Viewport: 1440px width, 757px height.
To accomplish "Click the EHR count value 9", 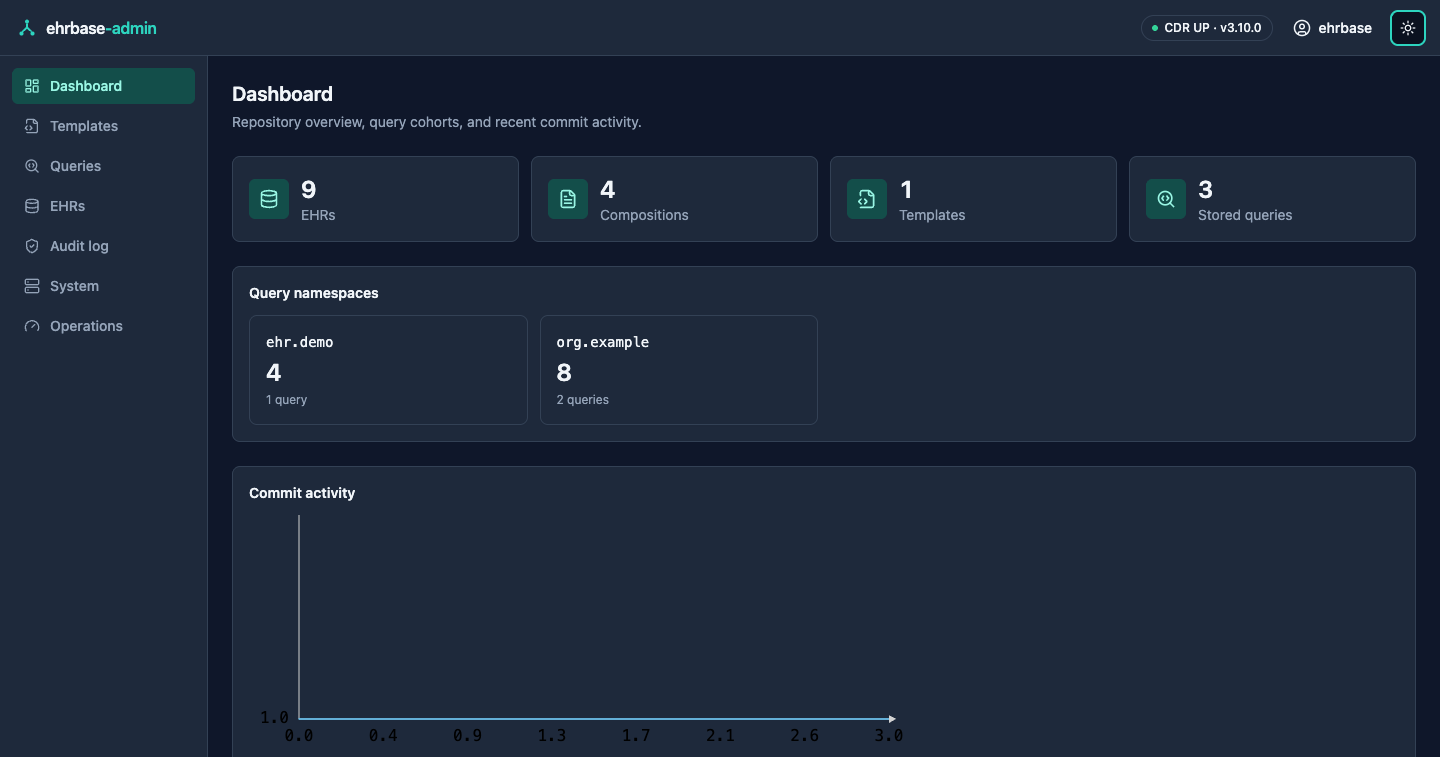I will (x=309, y=190).
